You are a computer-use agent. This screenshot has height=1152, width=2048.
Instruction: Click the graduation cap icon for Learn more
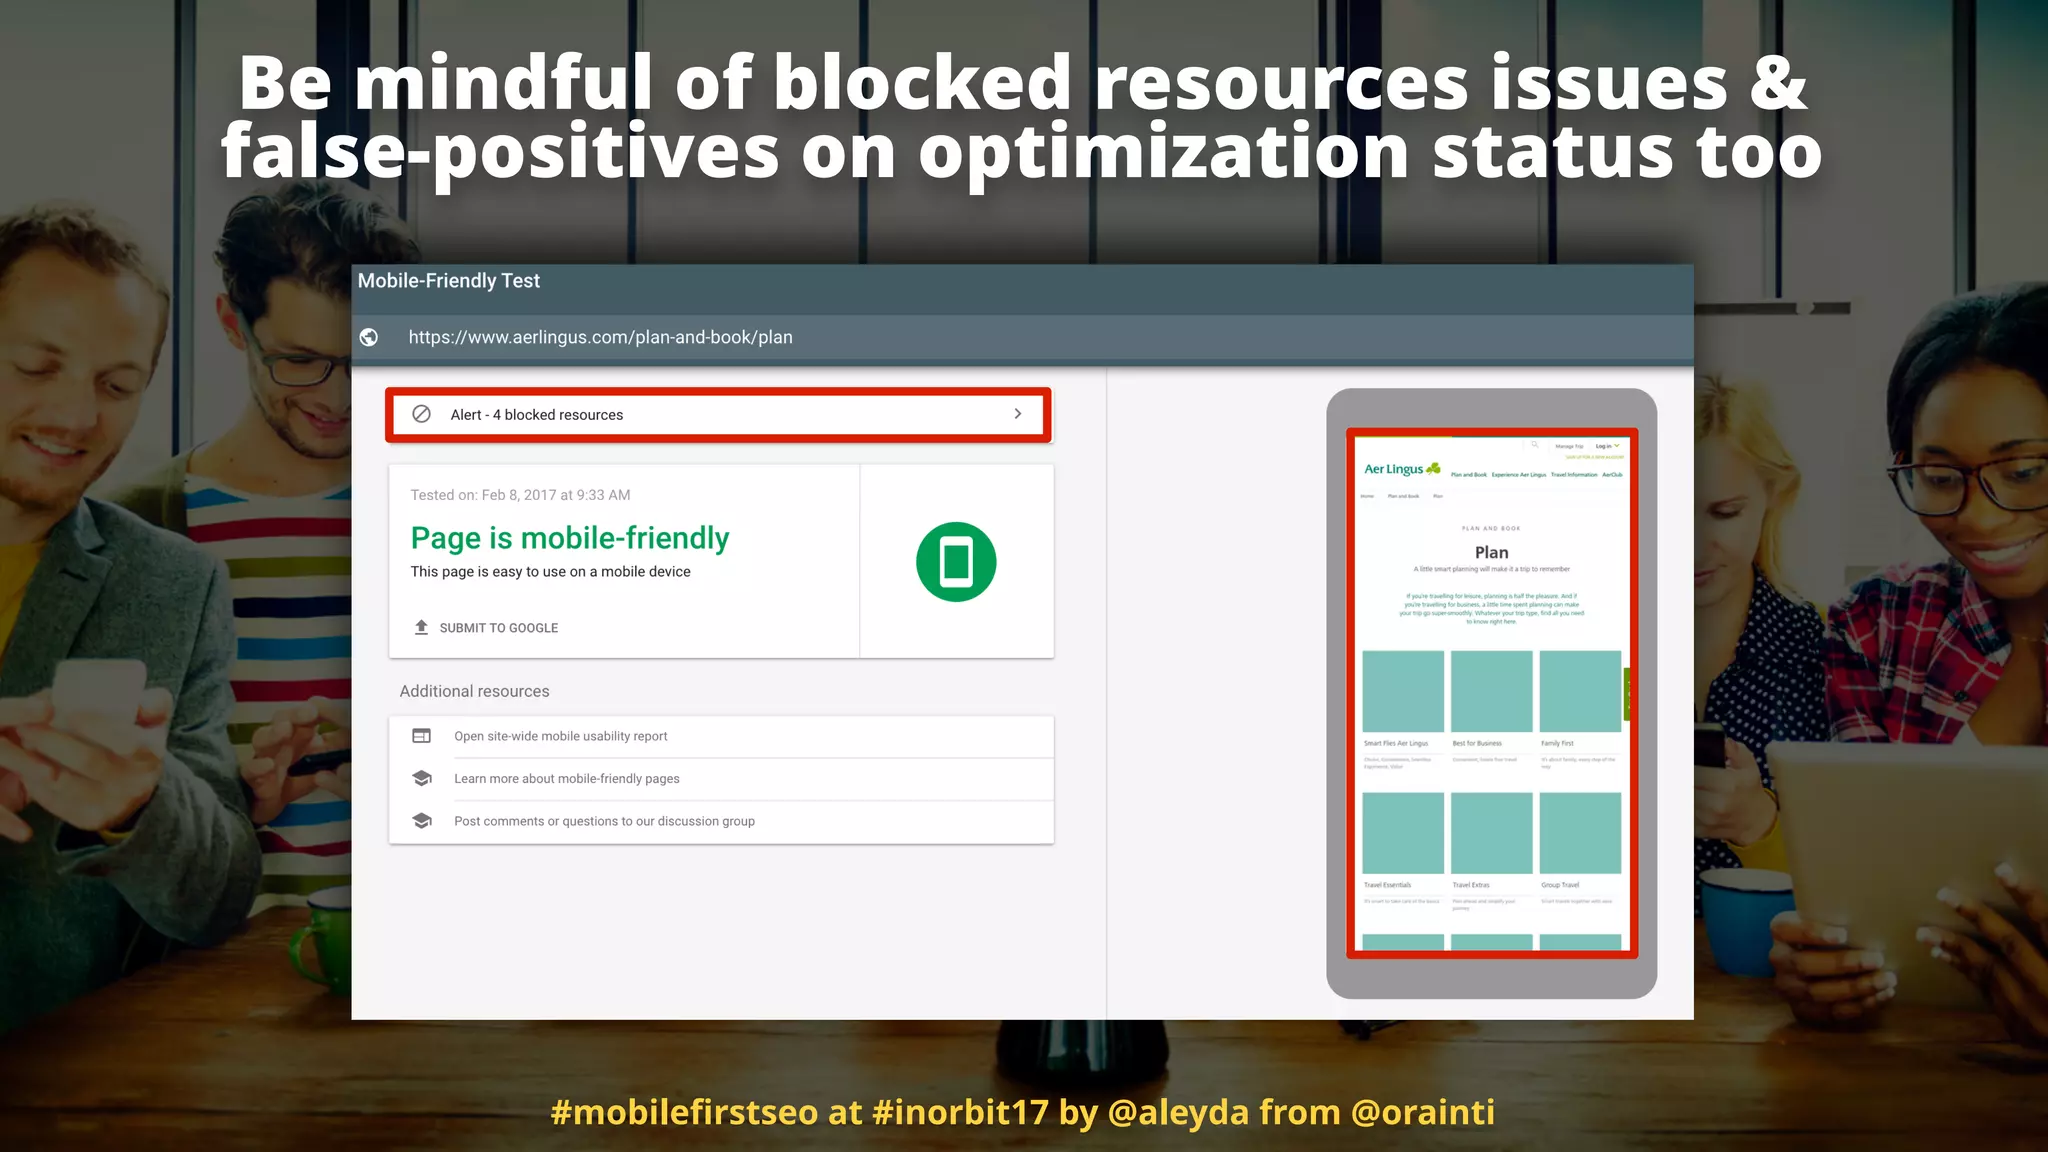click(x=422, y=778)
